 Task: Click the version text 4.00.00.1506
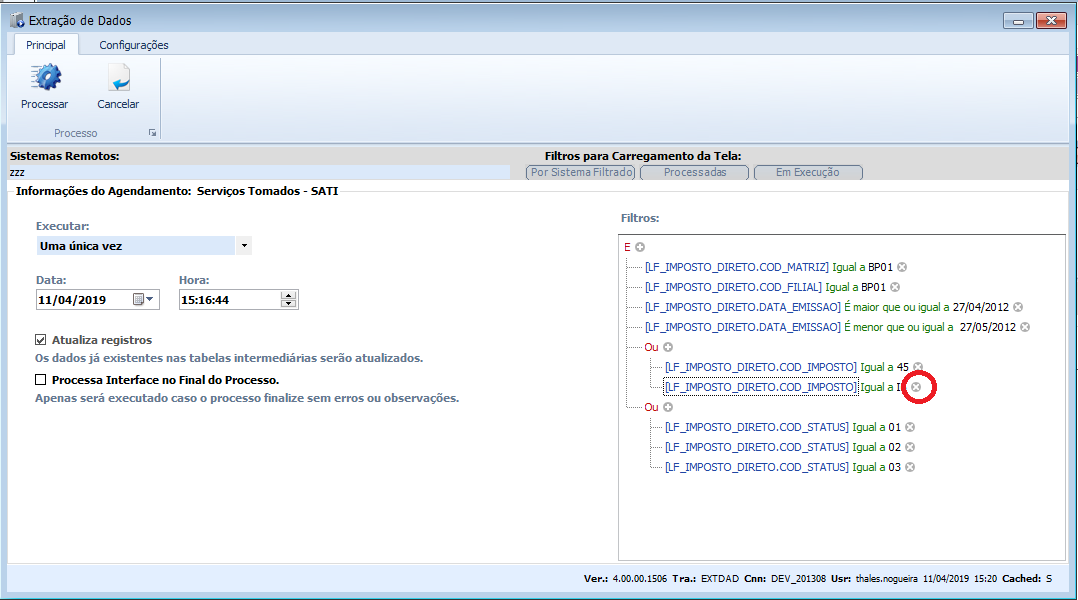point(639,579)
